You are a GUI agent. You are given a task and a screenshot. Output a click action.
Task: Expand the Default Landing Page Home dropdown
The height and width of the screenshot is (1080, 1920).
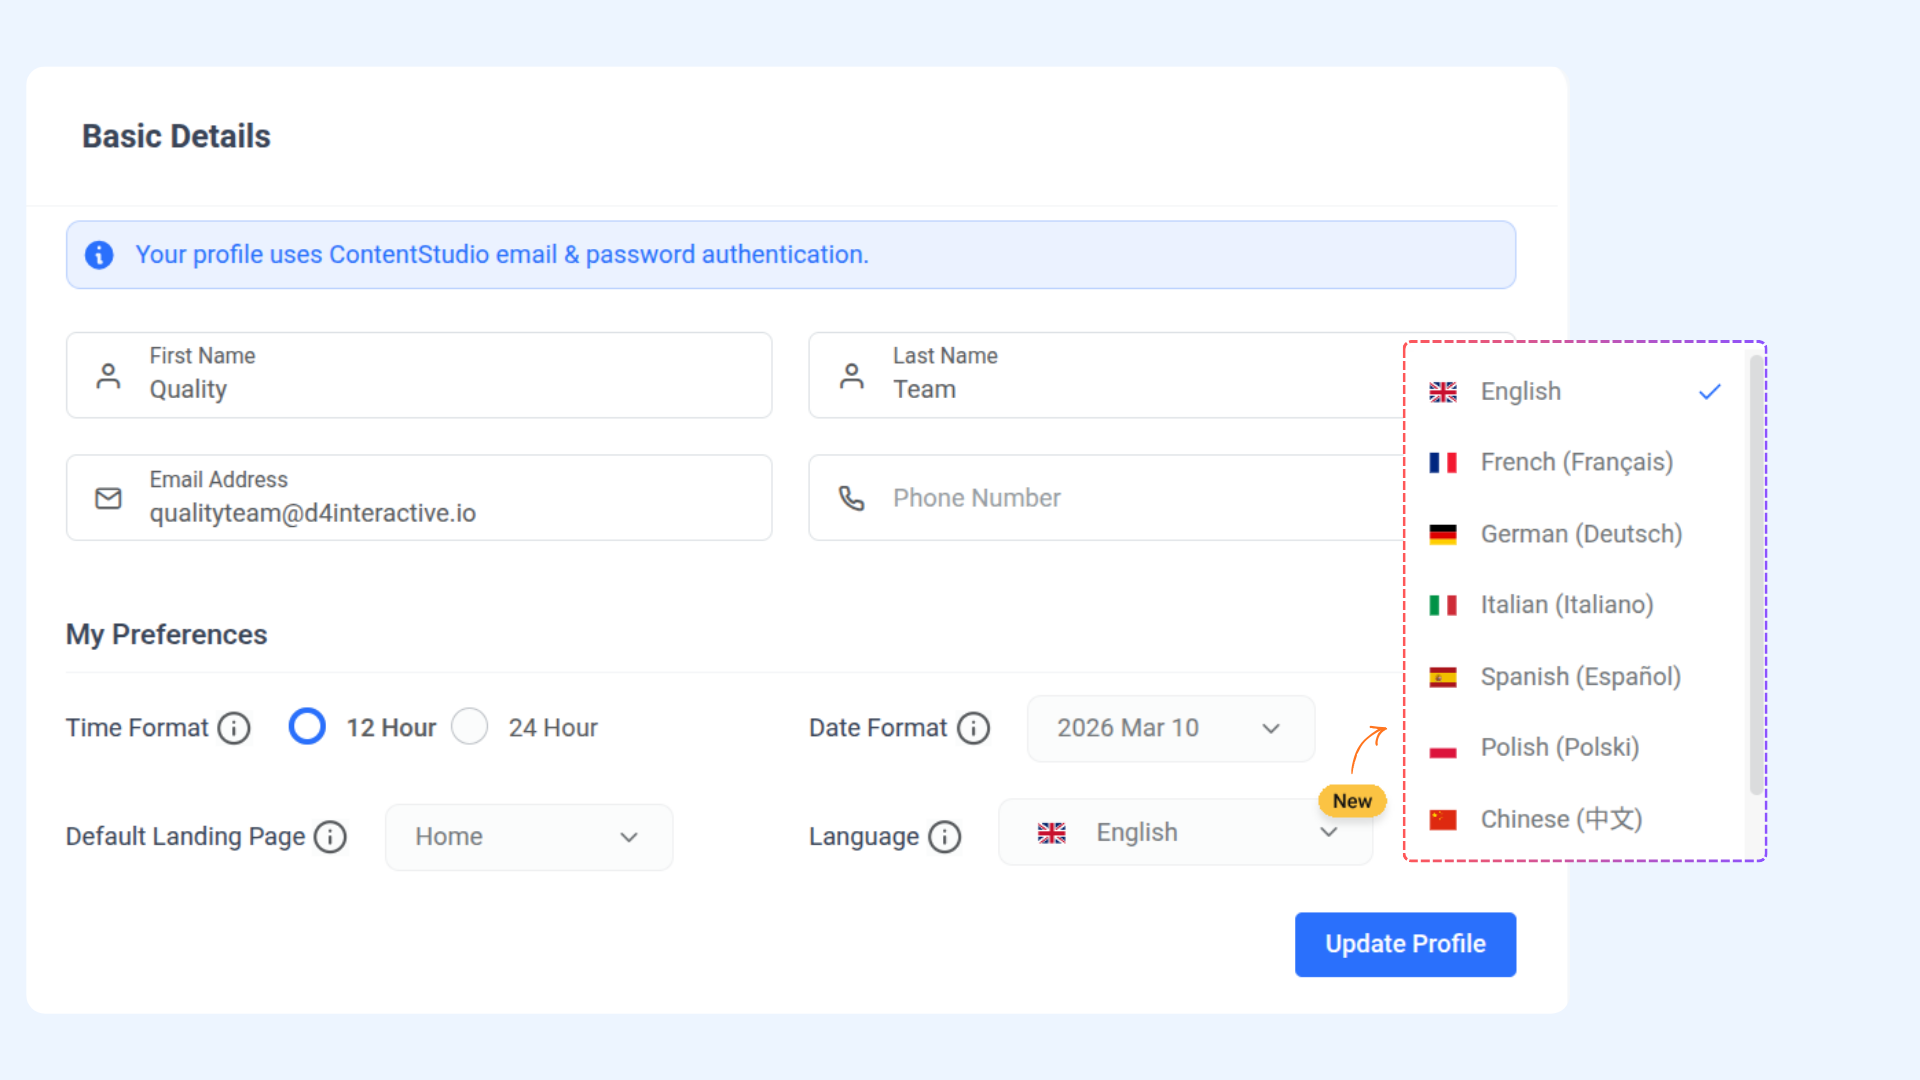tap(528, 837)
